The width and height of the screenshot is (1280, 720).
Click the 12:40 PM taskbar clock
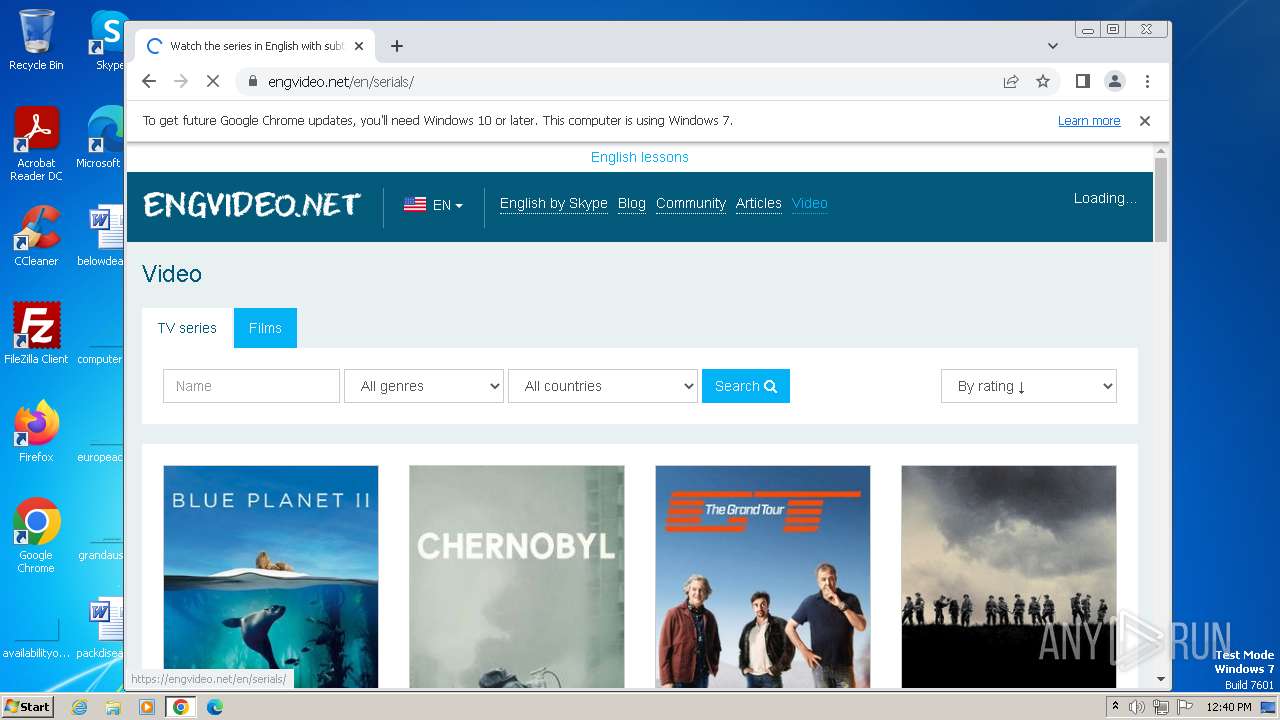1228,707
